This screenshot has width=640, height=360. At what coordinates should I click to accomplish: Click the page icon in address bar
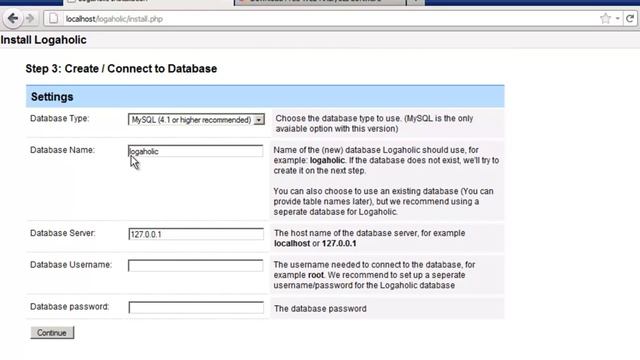pos(53,18)
